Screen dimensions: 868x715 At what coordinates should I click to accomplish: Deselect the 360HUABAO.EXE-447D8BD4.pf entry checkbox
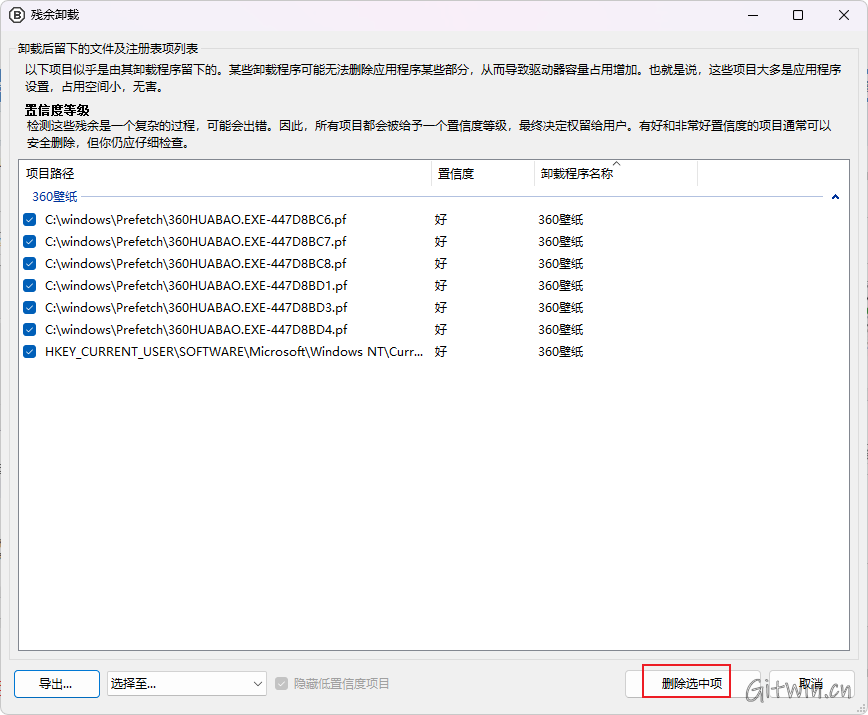[x=30, y=330]
